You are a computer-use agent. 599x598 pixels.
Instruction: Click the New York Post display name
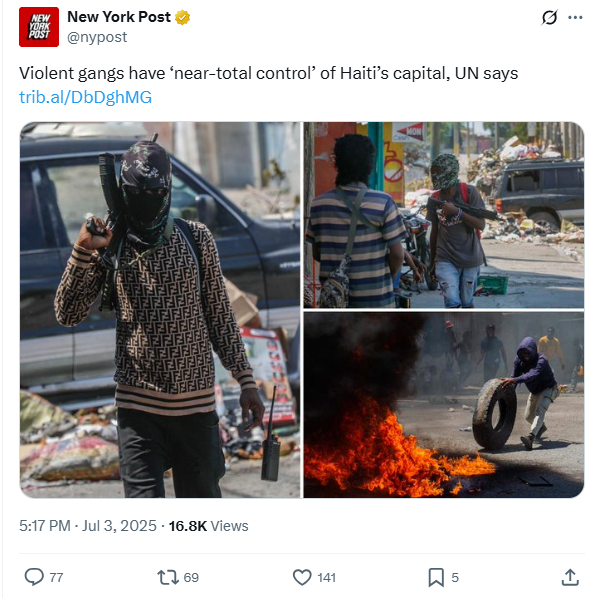tap(119, 17)
